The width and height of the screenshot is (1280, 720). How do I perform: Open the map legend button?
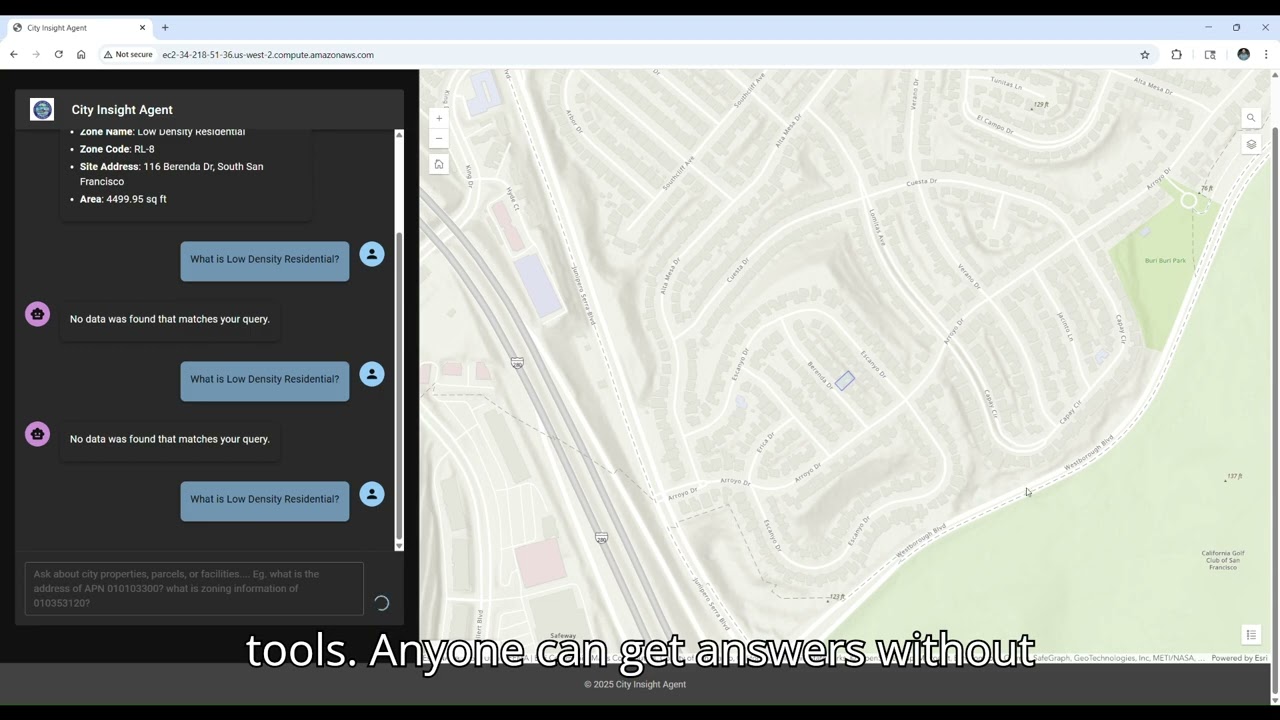[1250, 635]
